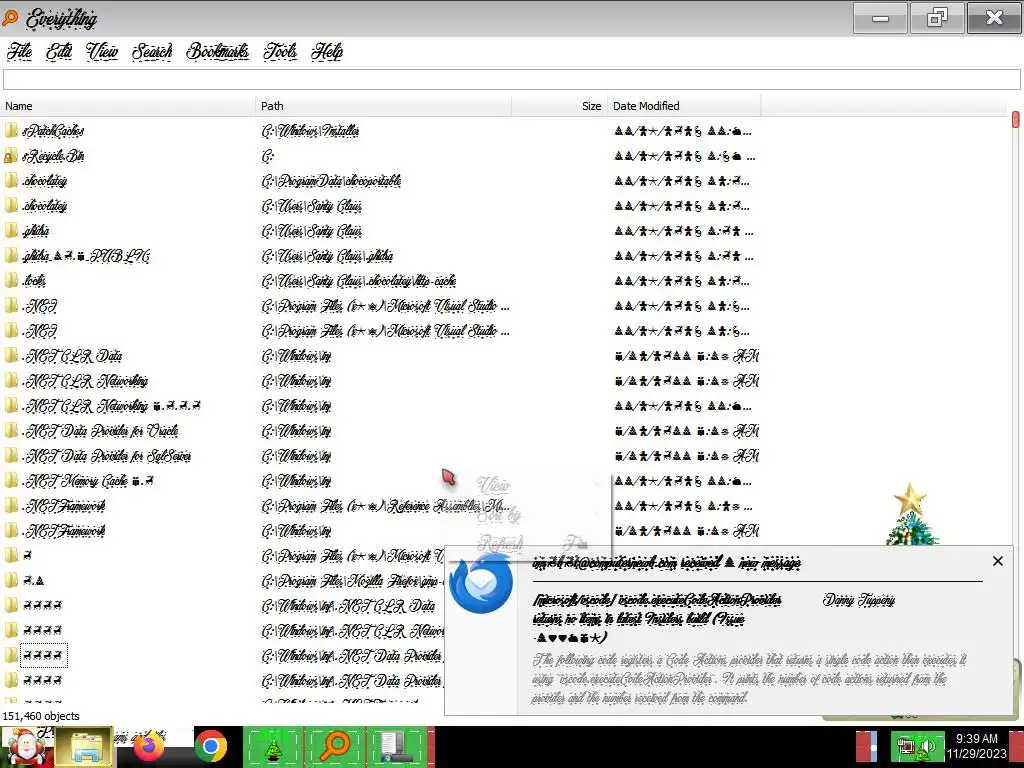Select the focused row with dotted outline
Image resolution: width=1024 pixels, height=768 pixels.
point(43,655)
